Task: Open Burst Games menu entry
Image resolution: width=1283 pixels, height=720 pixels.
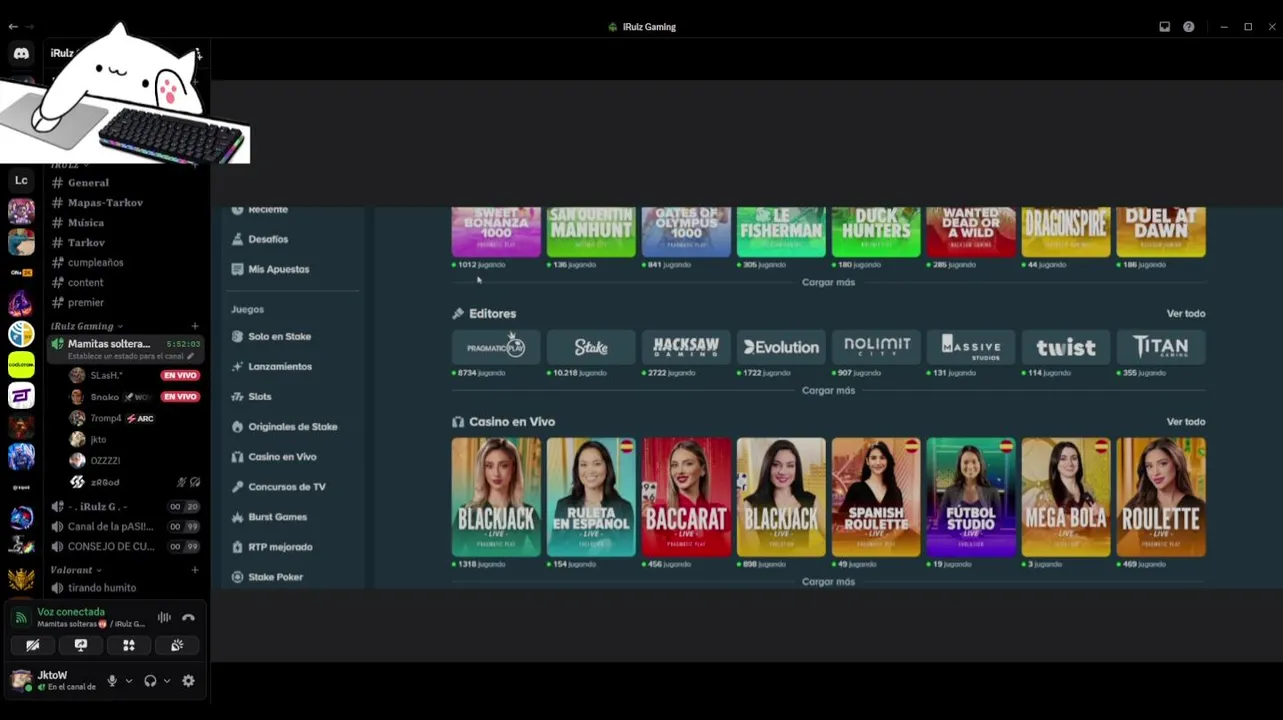Action: pyautogui.click(x=278, y=517)
